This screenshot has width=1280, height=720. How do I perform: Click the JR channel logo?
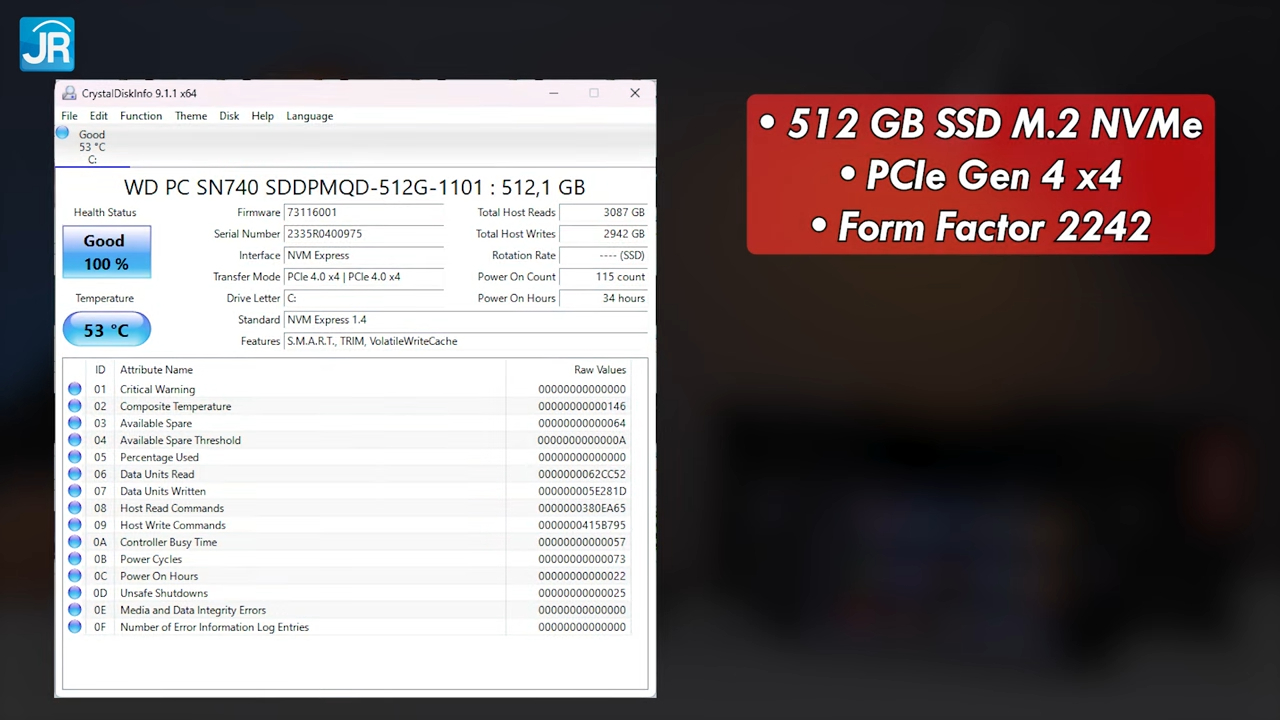(x=47, y=44)
